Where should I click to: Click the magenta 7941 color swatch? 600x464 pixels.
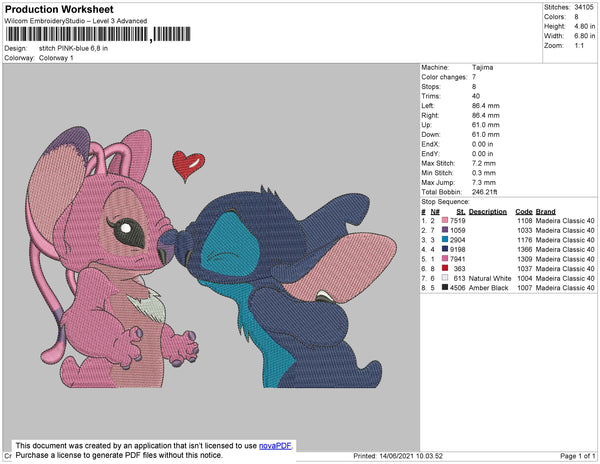tap(445, 259)
